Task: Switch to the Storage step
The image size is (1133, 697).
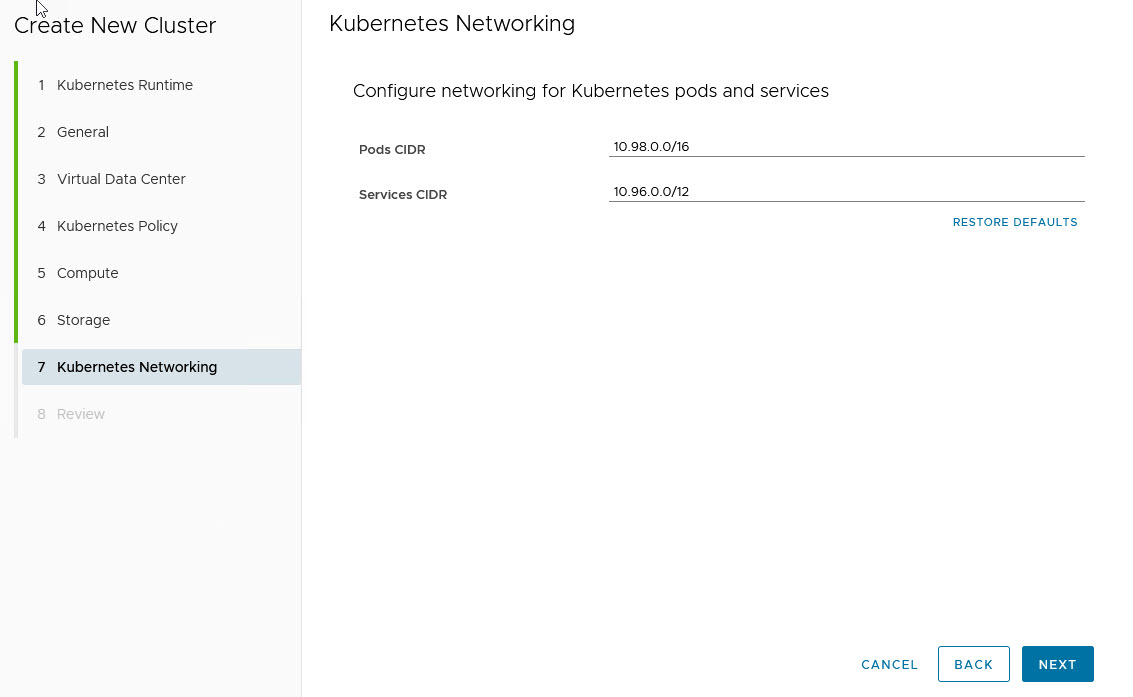Action: click(83, 320)
